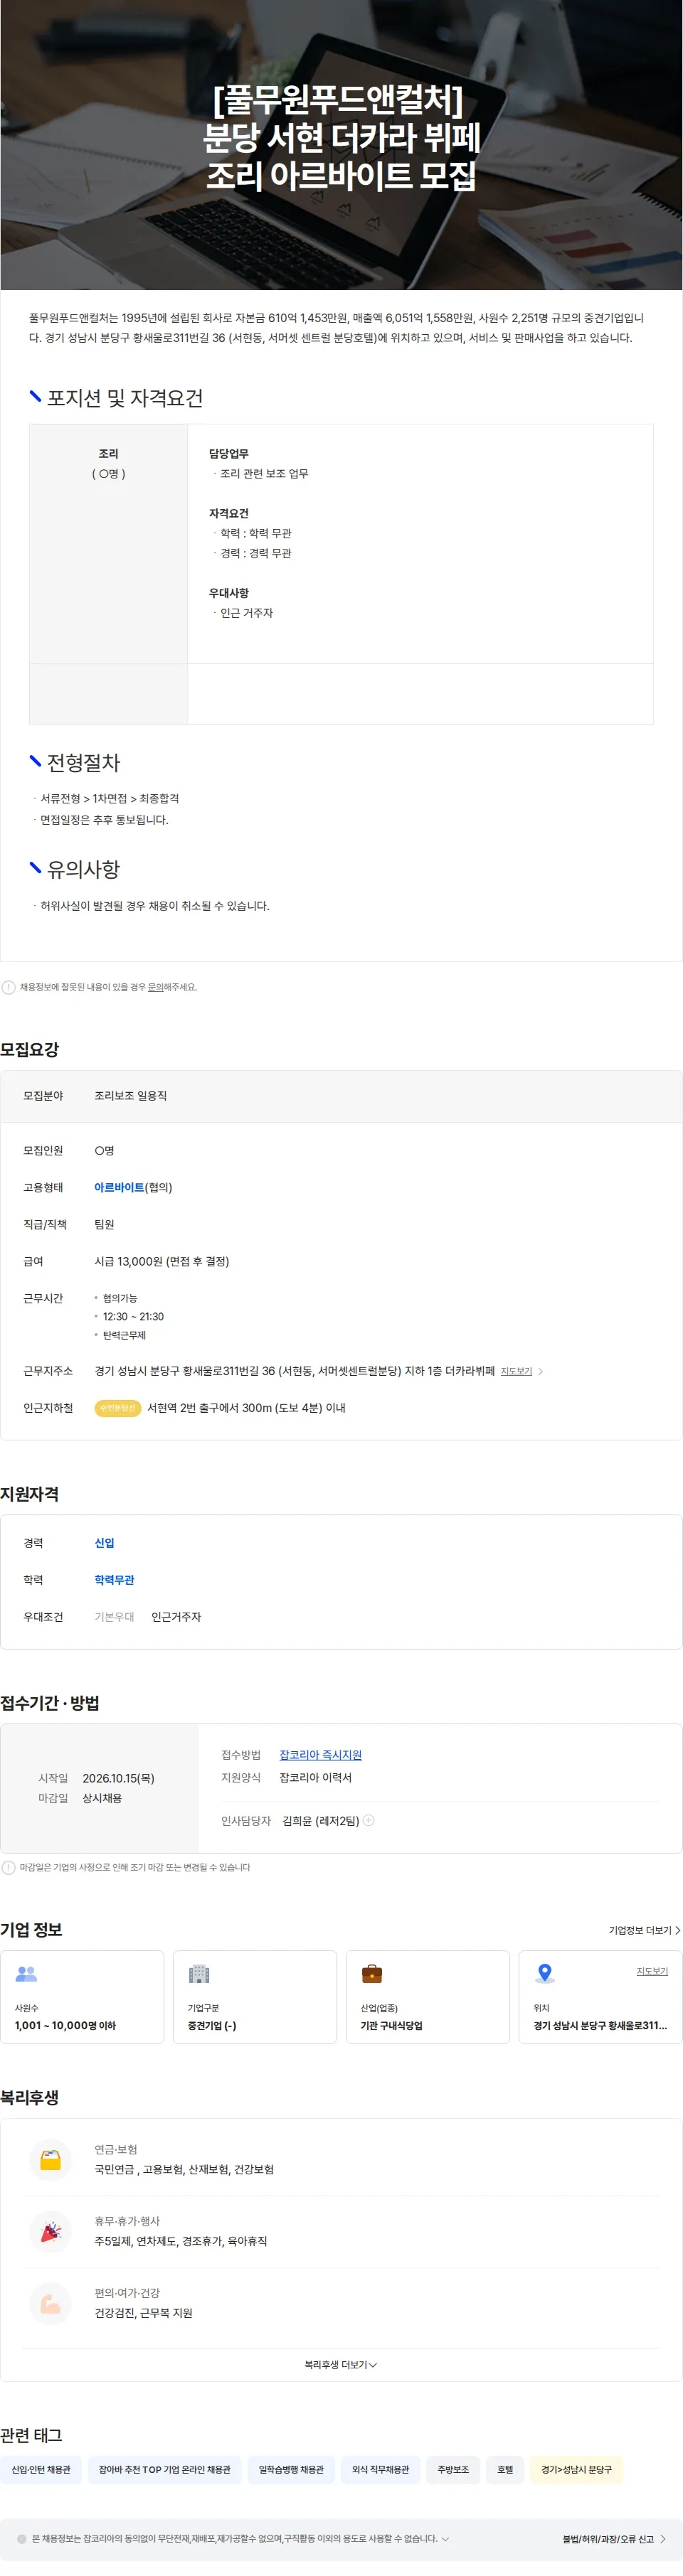The height and width of the screenshot is (2576, 683).
Task: Click the 12:30 ~ 21:30 work hours
Action: tap(133, 1317)
